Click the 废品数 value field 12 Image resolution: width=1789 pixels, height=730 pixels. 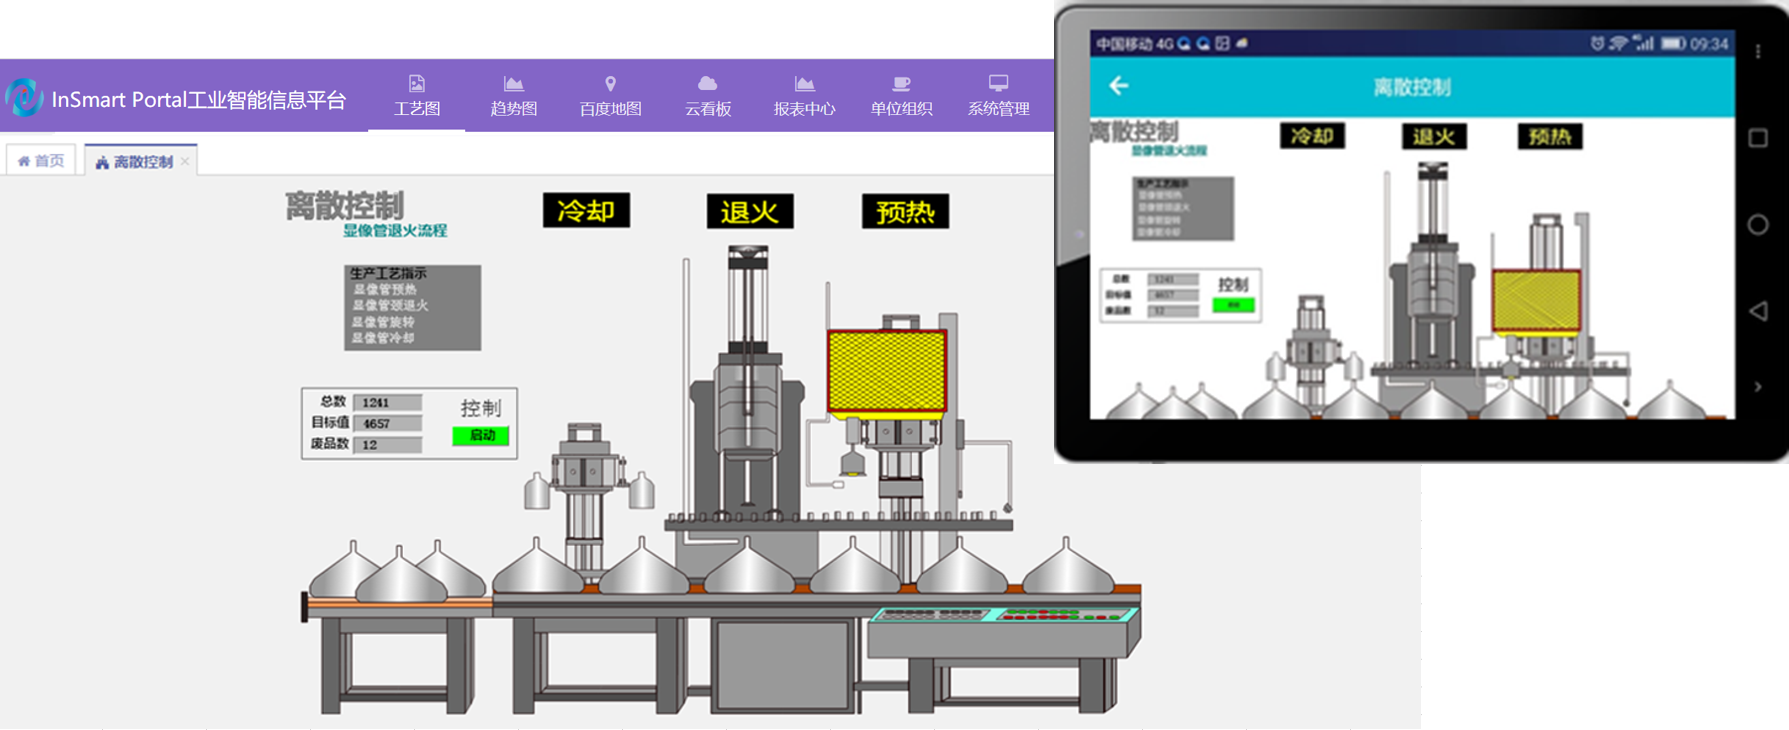coord(387,444)
